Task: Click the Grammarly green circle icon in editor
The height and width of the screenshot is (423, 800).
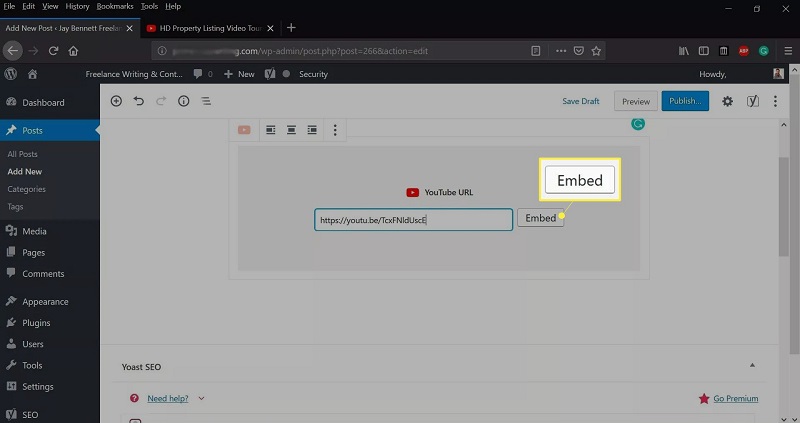Action: tap(638, 123)
